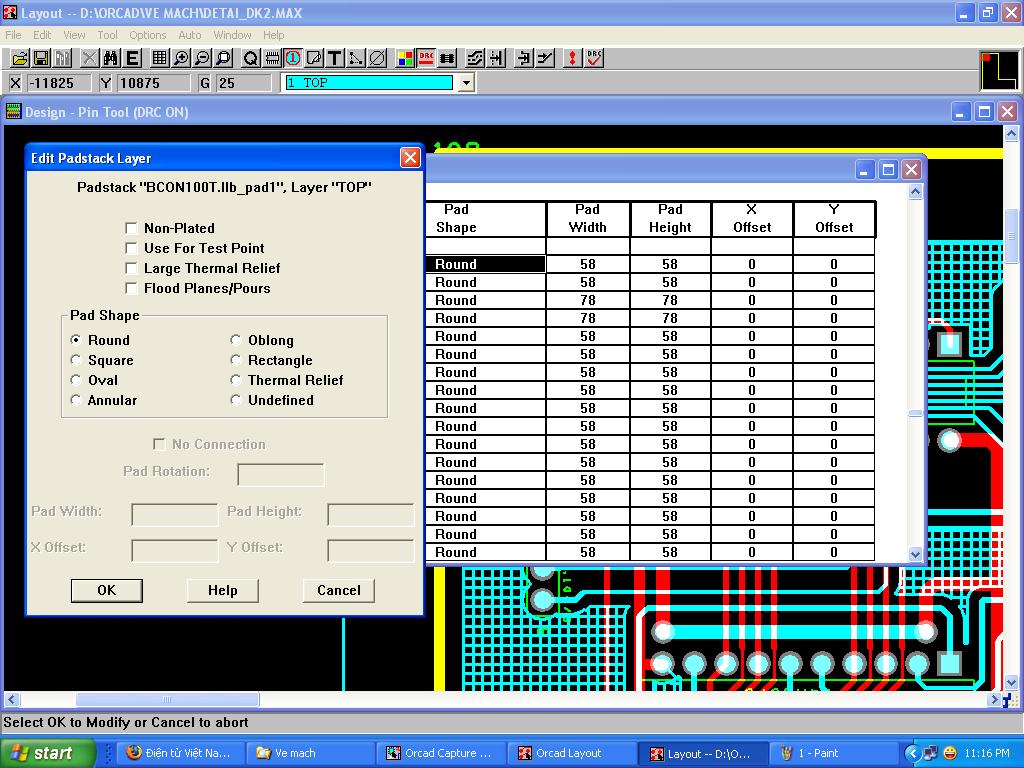Image resolution: width=1024 pixels, height=768 pixels.
Task: Open the View menu
Action: click(74, 35)
